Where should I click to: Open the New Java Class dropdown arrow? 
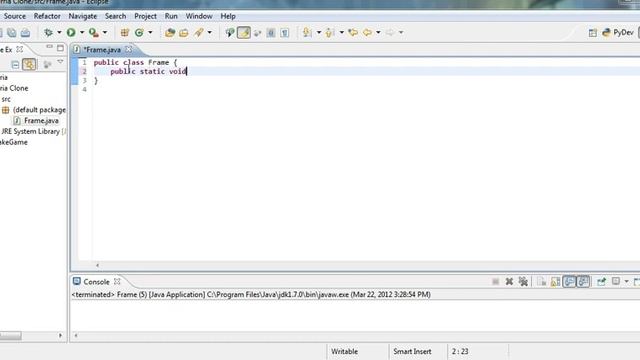coord(150,32)
